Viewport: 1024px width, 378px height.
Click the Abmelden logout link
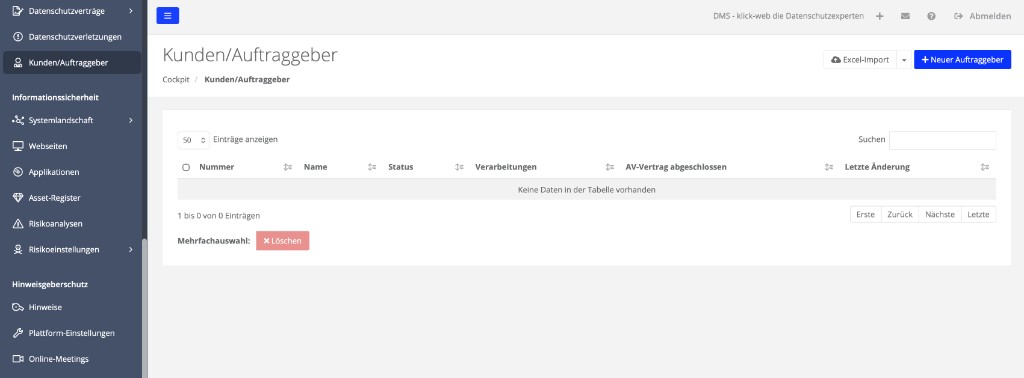(983, 16)
